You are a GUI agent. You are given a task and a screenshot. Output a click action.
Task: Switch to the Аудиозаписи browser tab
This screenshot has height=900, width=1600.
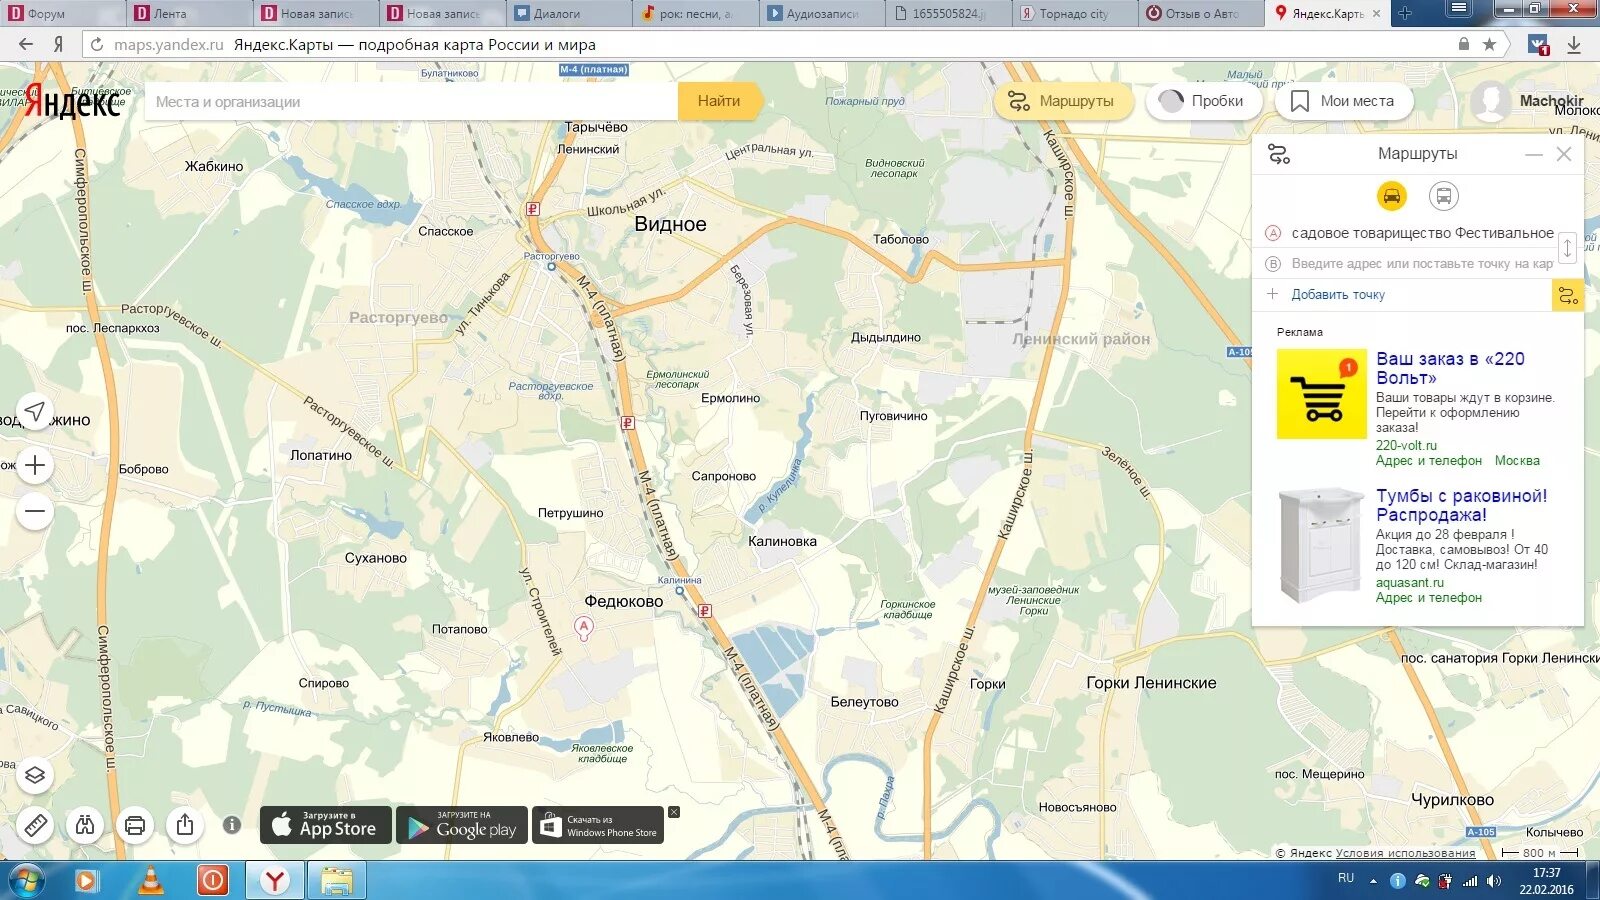tap(822, 14)
